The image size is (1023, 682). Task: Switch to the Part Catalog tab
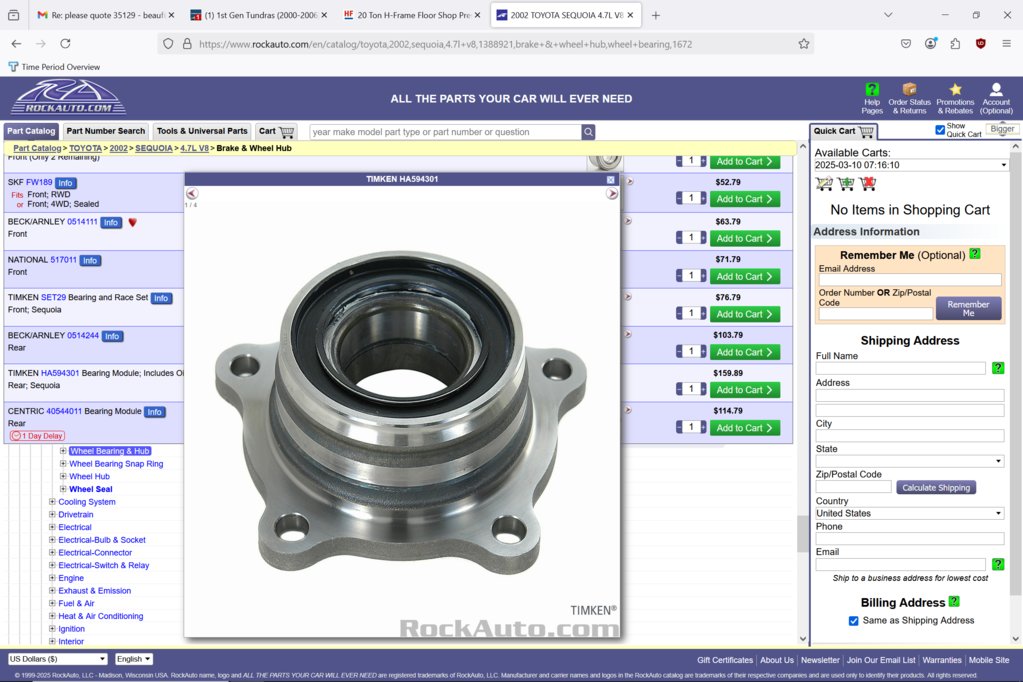[31, 131]
